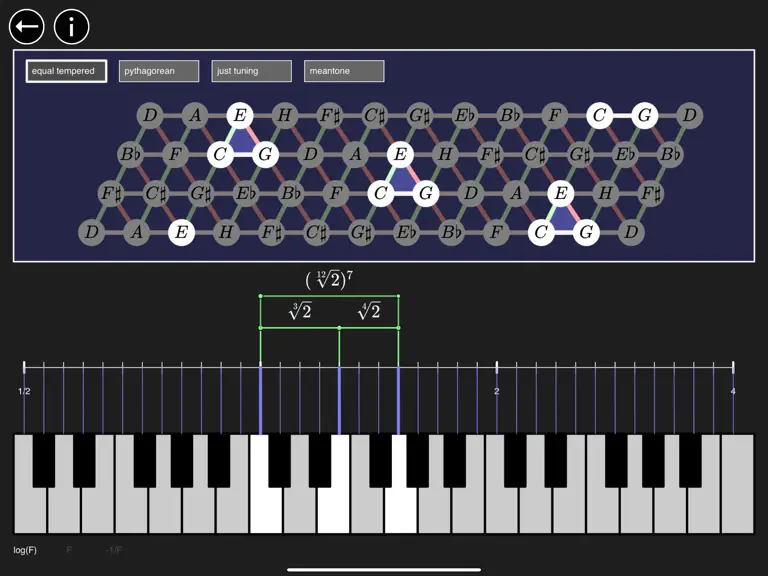Choose just tuning option
This screenshot has width=768, height=576.
(251, 71)
